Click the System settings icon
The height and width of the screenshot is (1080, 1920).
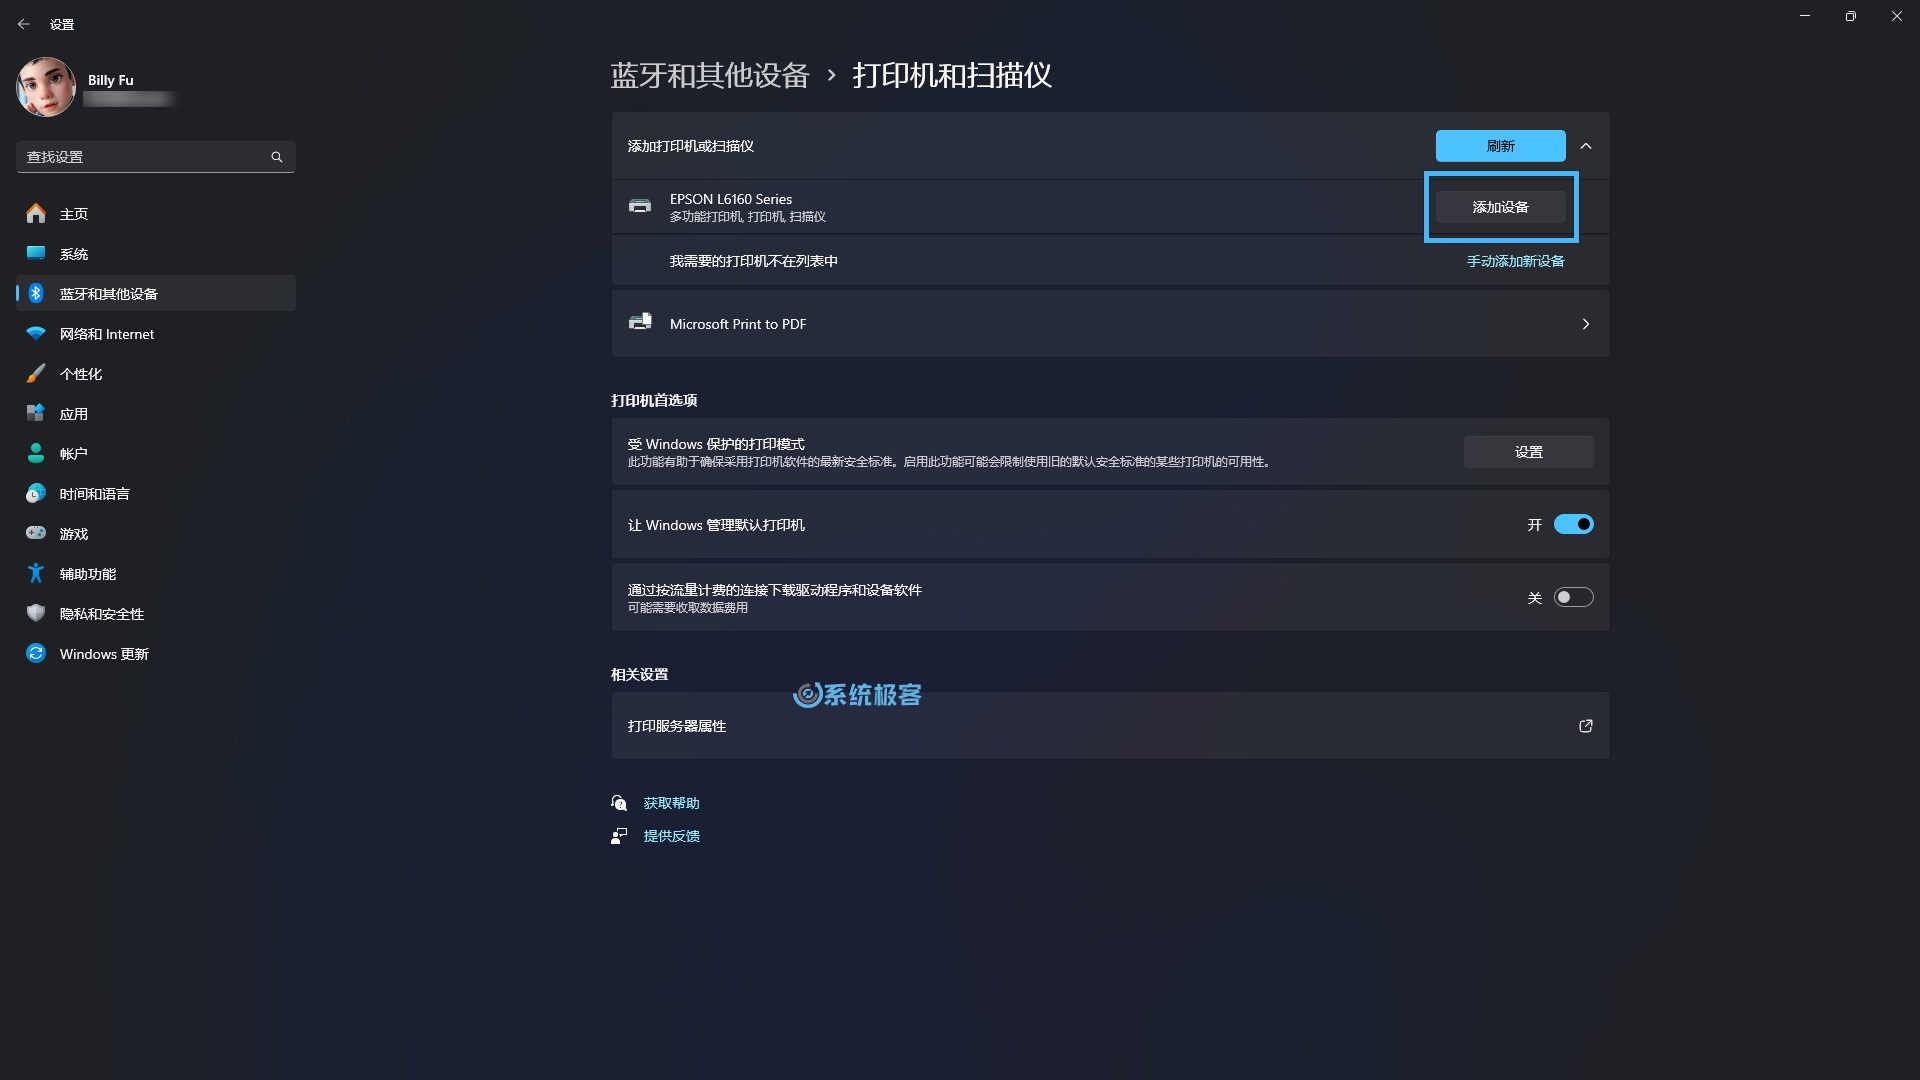point(36,253)
